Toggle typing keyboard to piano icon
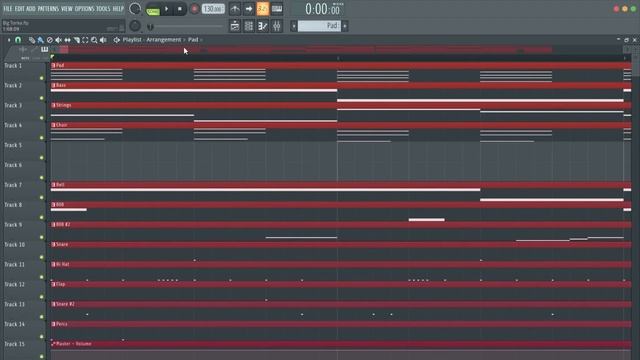 coord(277,9)
